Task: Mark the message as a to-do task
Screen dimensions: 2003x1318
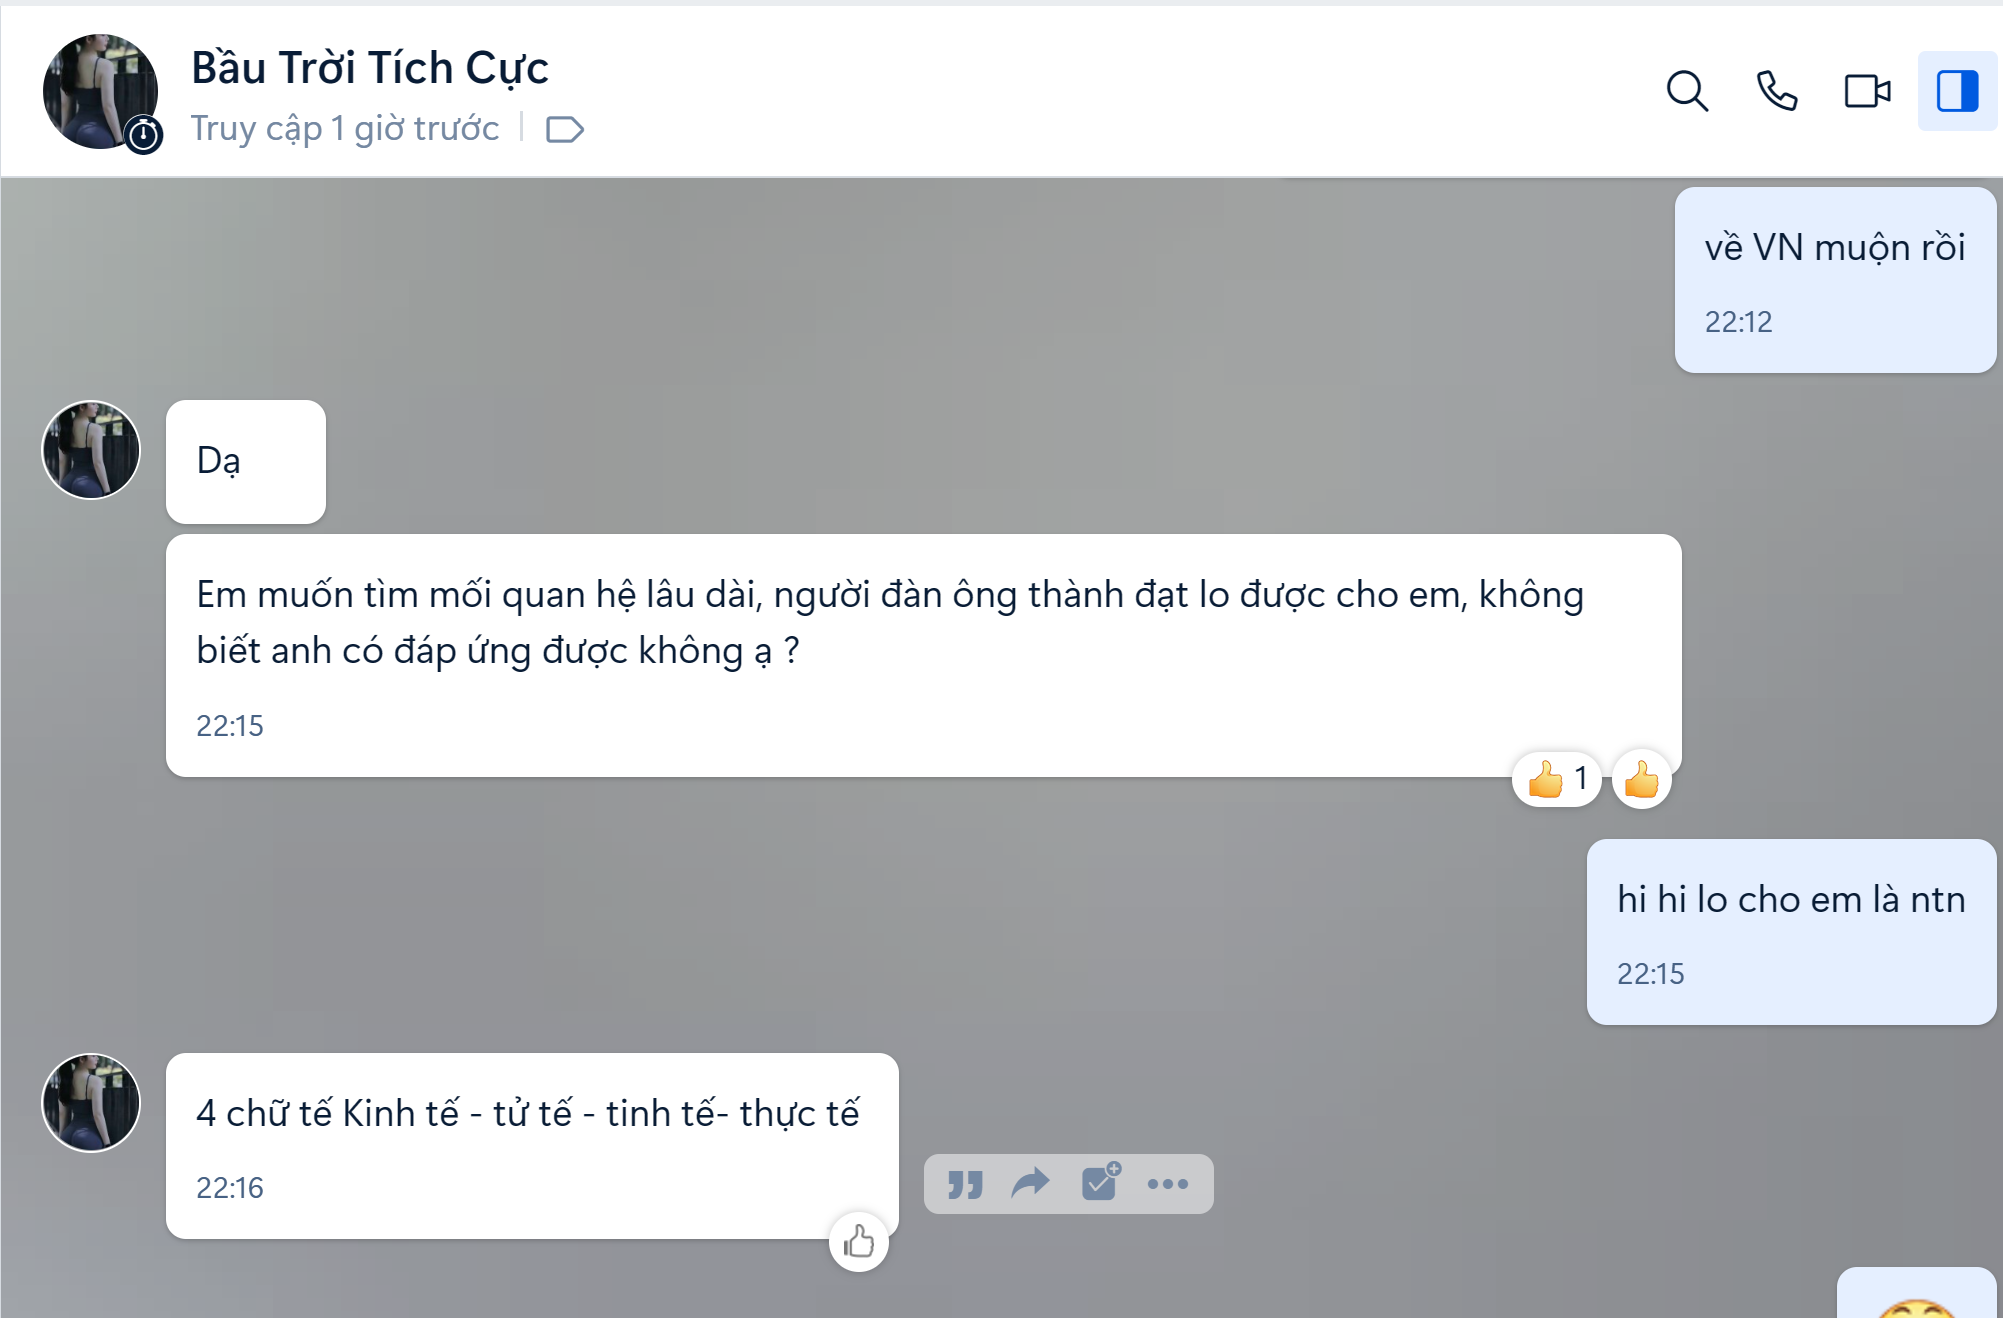Action: 1101,1182
